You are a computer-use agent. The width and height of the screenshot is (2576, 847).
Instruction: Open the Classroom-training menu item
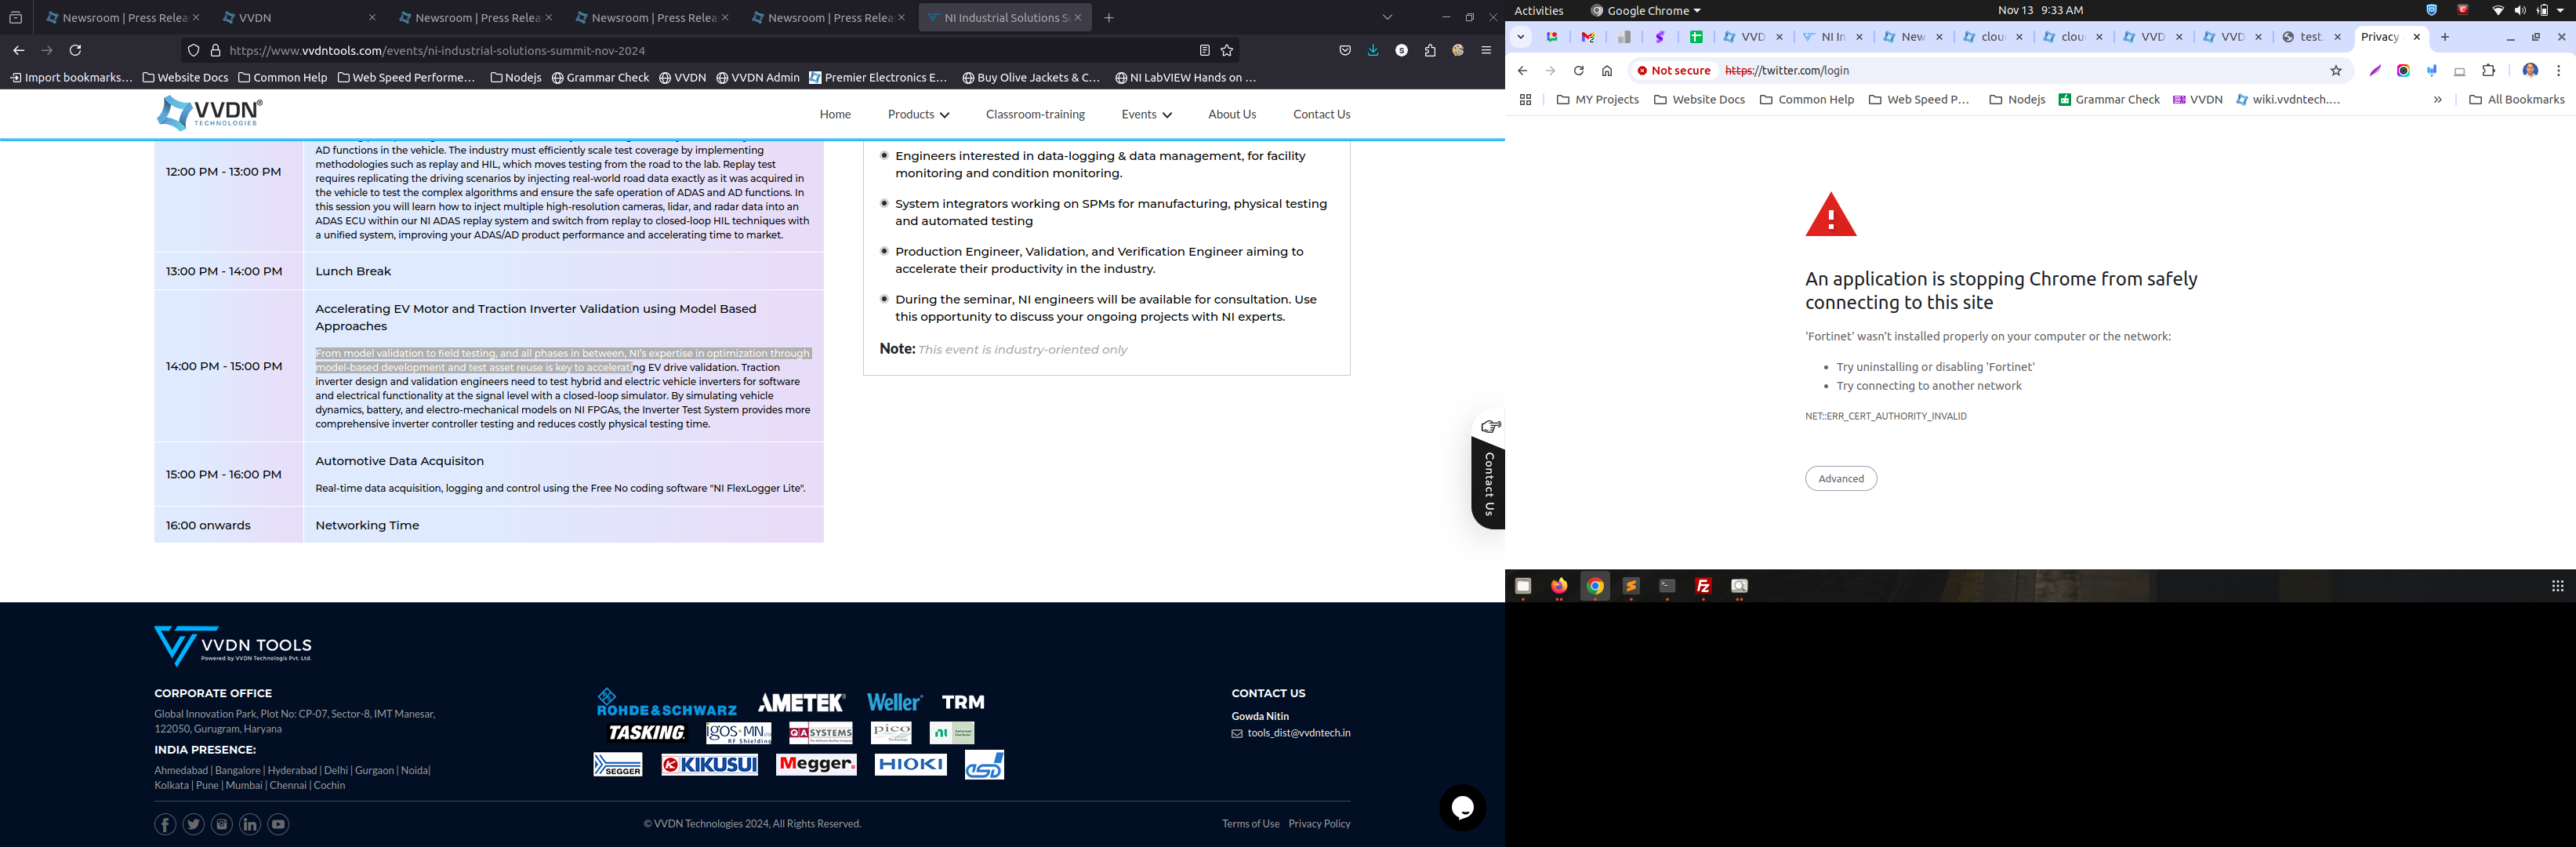click(x=1035, y=115)
